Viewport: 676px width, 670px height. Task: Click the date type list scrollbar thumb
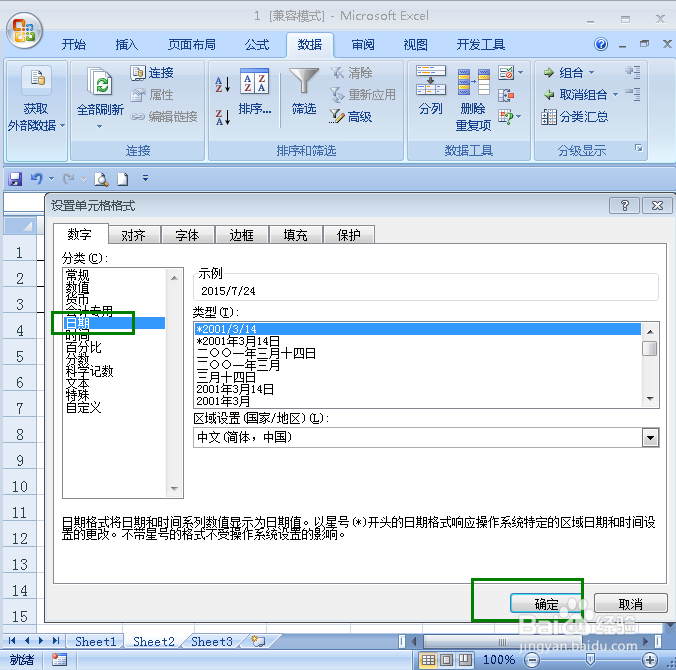click(649, 348)
